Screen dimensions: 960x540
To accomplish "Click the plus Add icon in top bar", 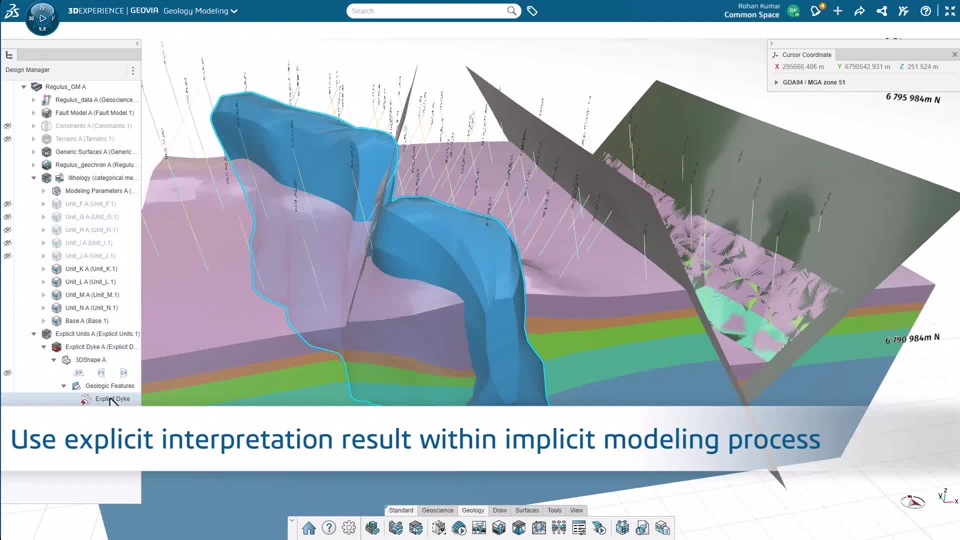I will pyautogui.click(x=837, y=11).
